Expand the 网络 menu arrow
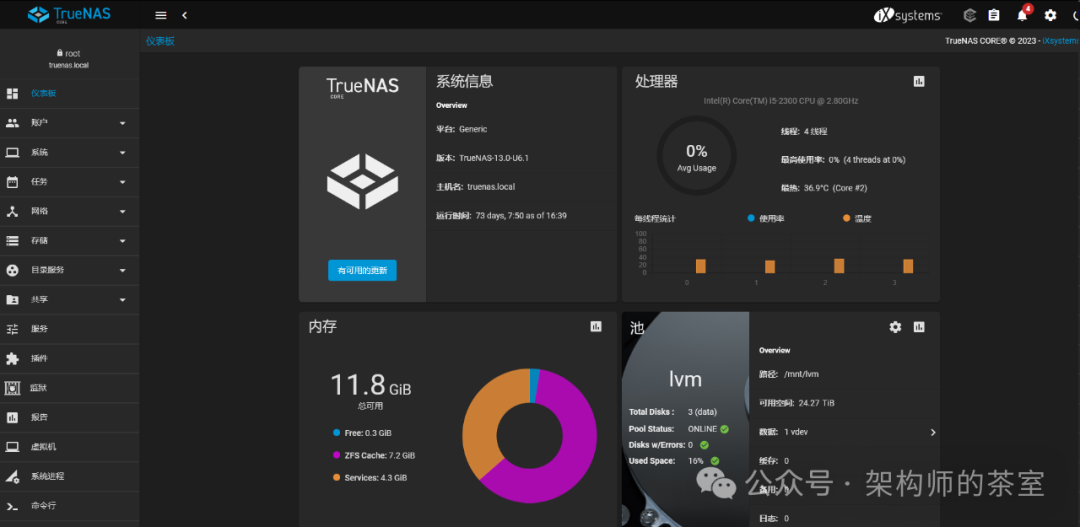Screen dimensions: 1080x527 tap(123, 211)
